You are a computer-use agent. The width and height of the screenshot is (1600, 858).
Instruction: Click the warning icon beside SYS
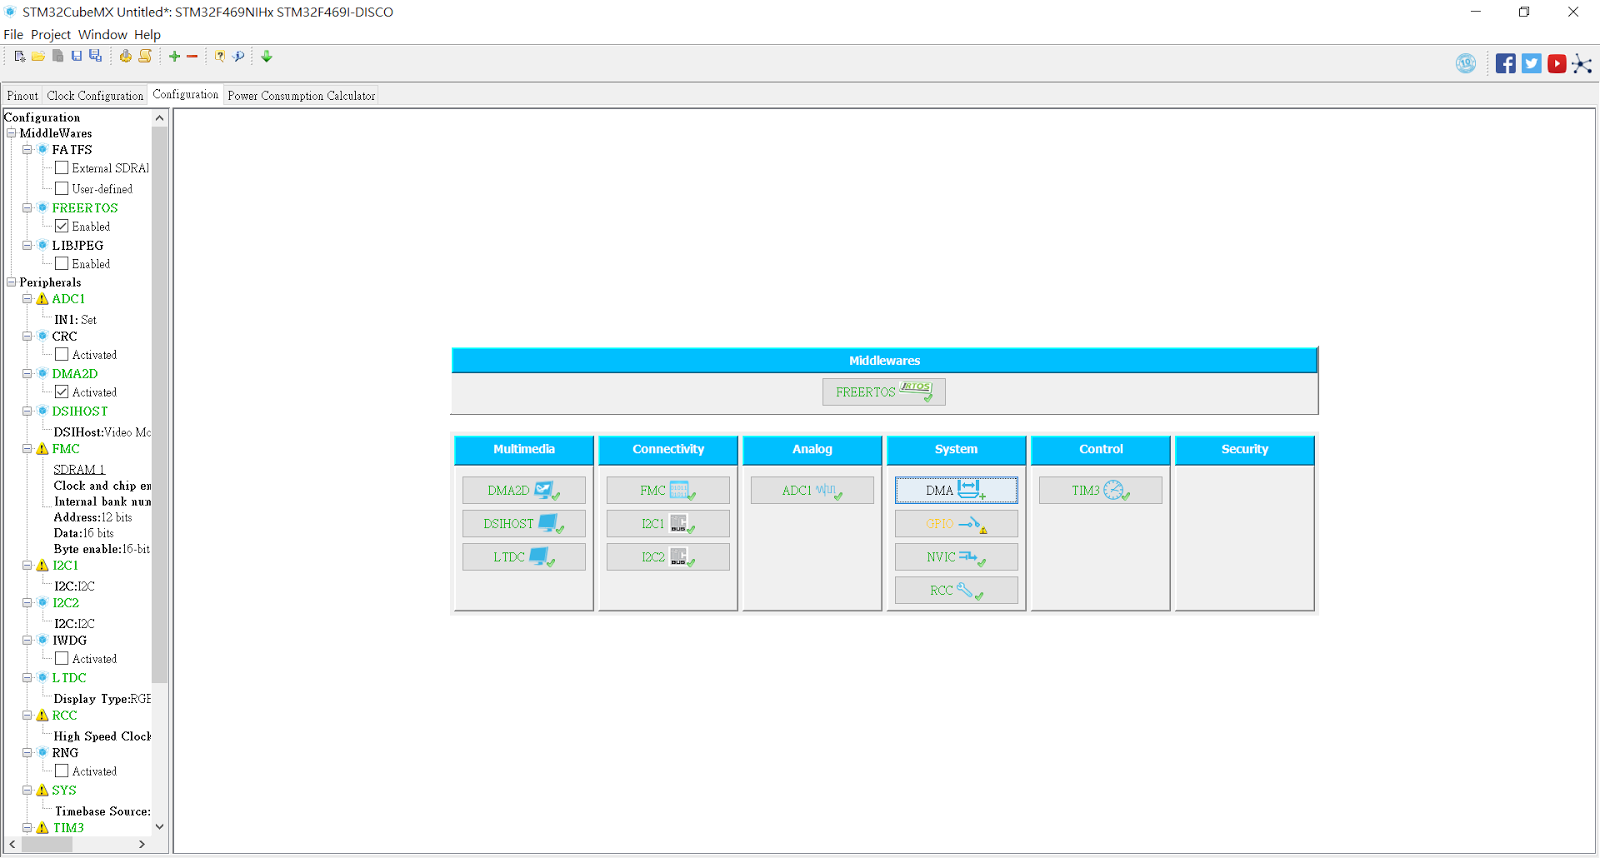coord(42,790)
